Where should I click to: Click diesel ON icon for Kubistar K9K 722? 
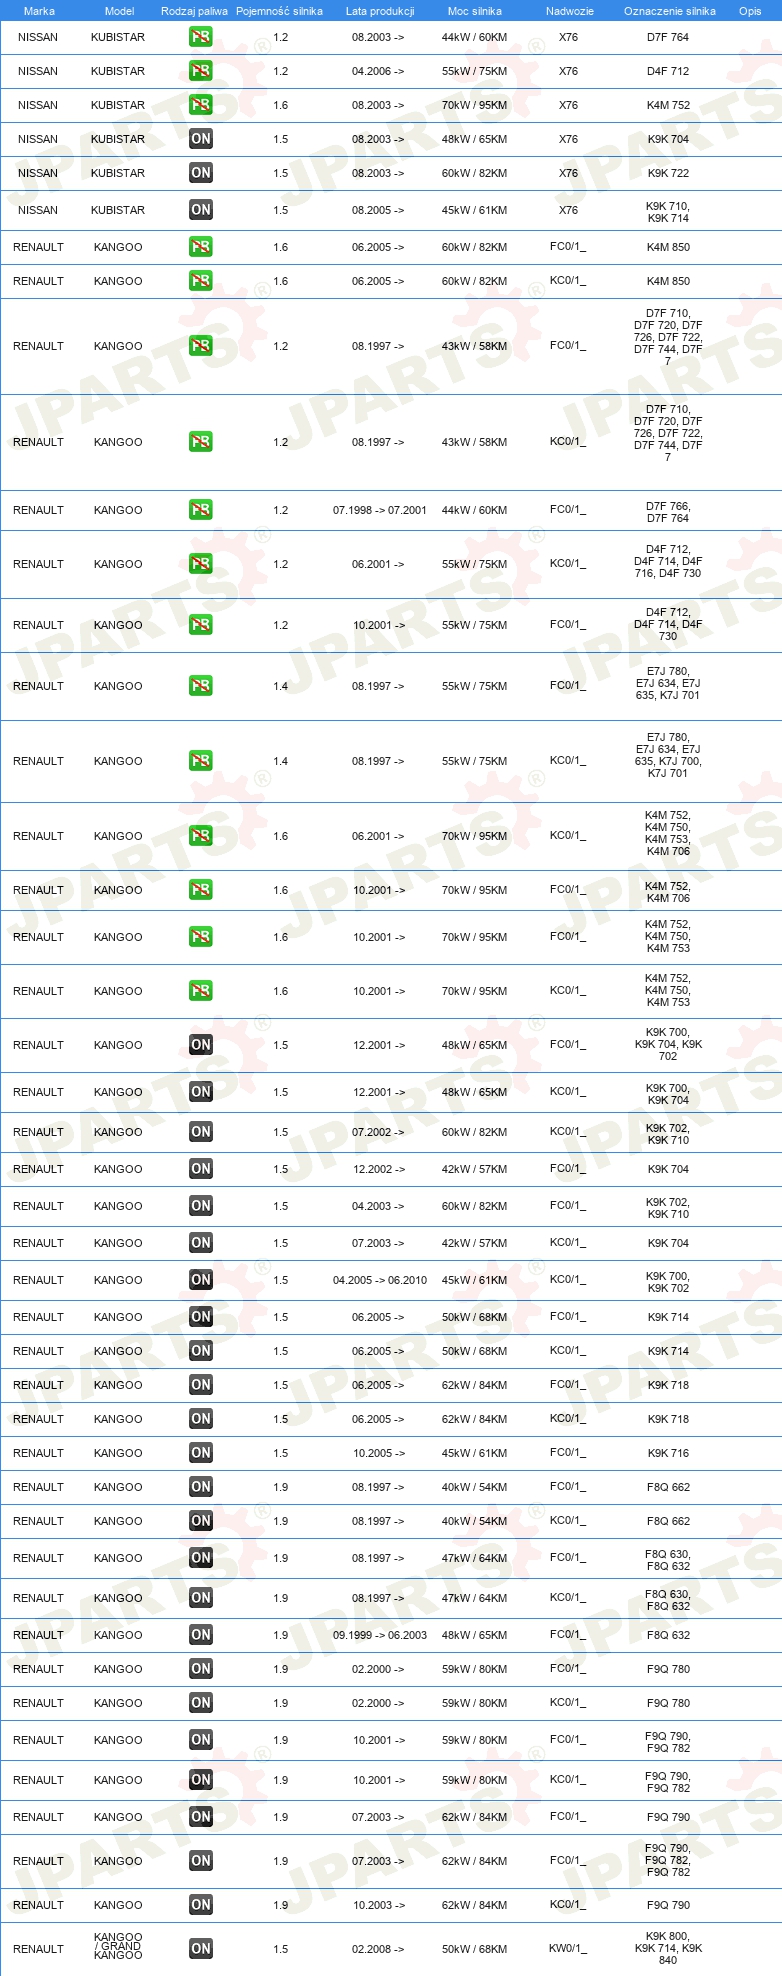[x=200, y=173]
